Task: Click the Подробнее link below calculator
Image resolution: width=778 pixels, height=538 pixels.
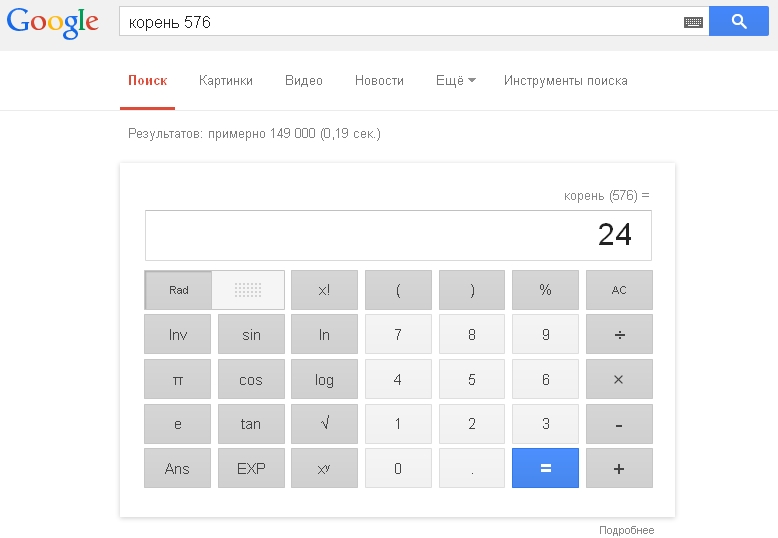Action: pos(626,530)
